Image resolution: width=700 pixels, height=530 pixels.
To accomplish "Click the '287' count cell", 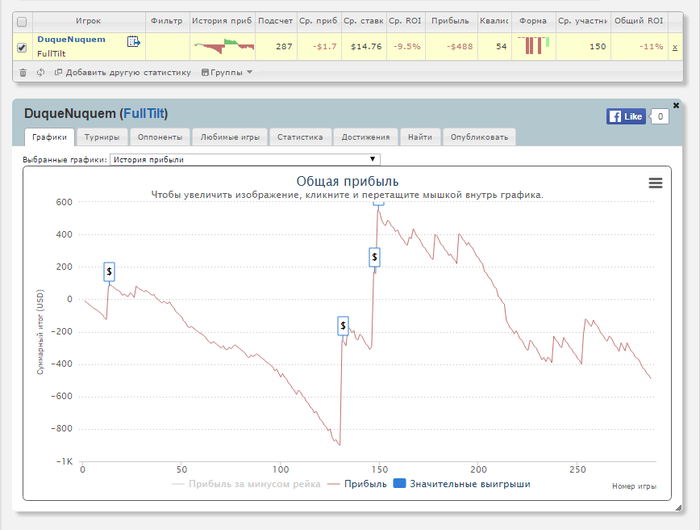I will tap(275, 46).
